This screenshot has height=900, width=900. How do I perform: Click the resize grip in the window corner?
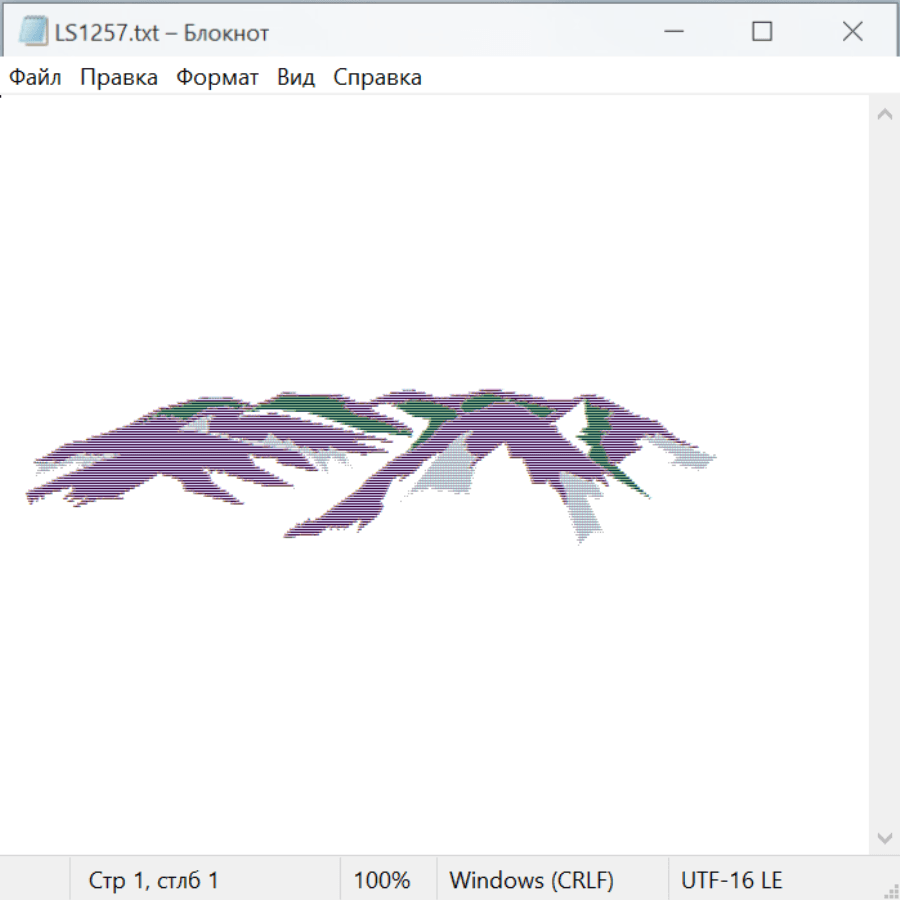tap(891, 891)
